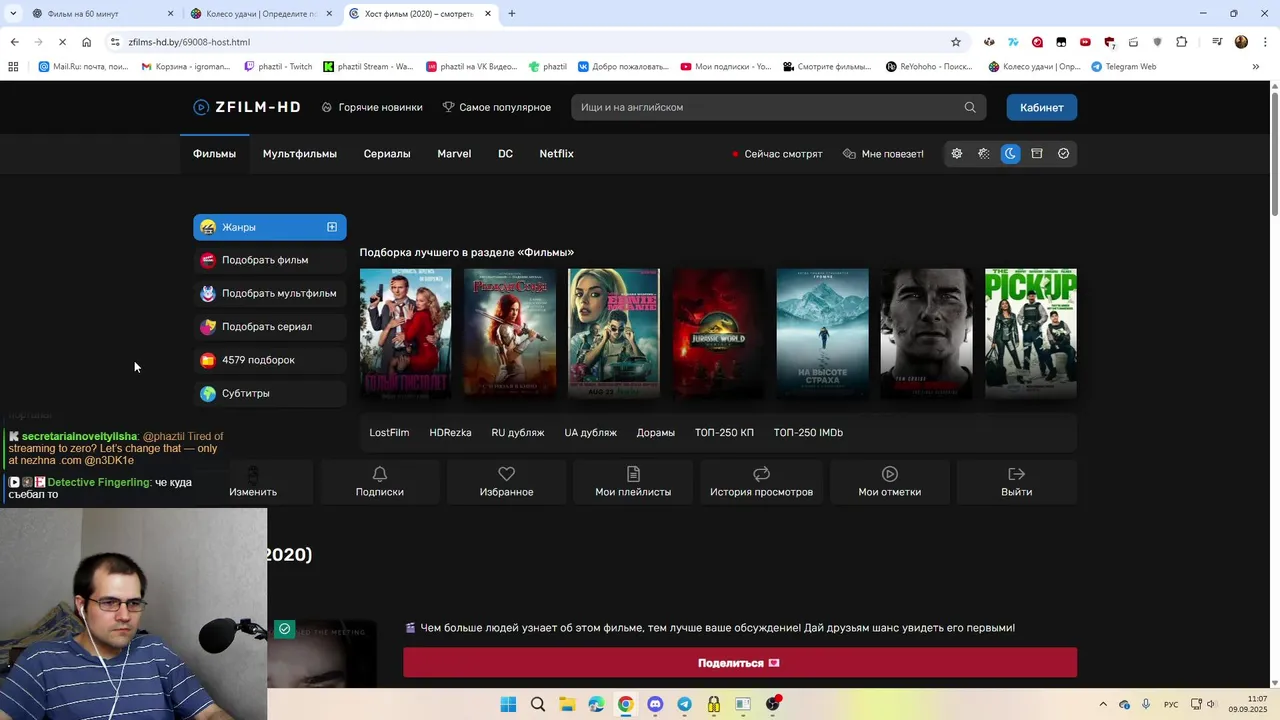This screenshot has height=720, width=1280.
Task: Click the ZFILM-HD logo
Action: 247,107
